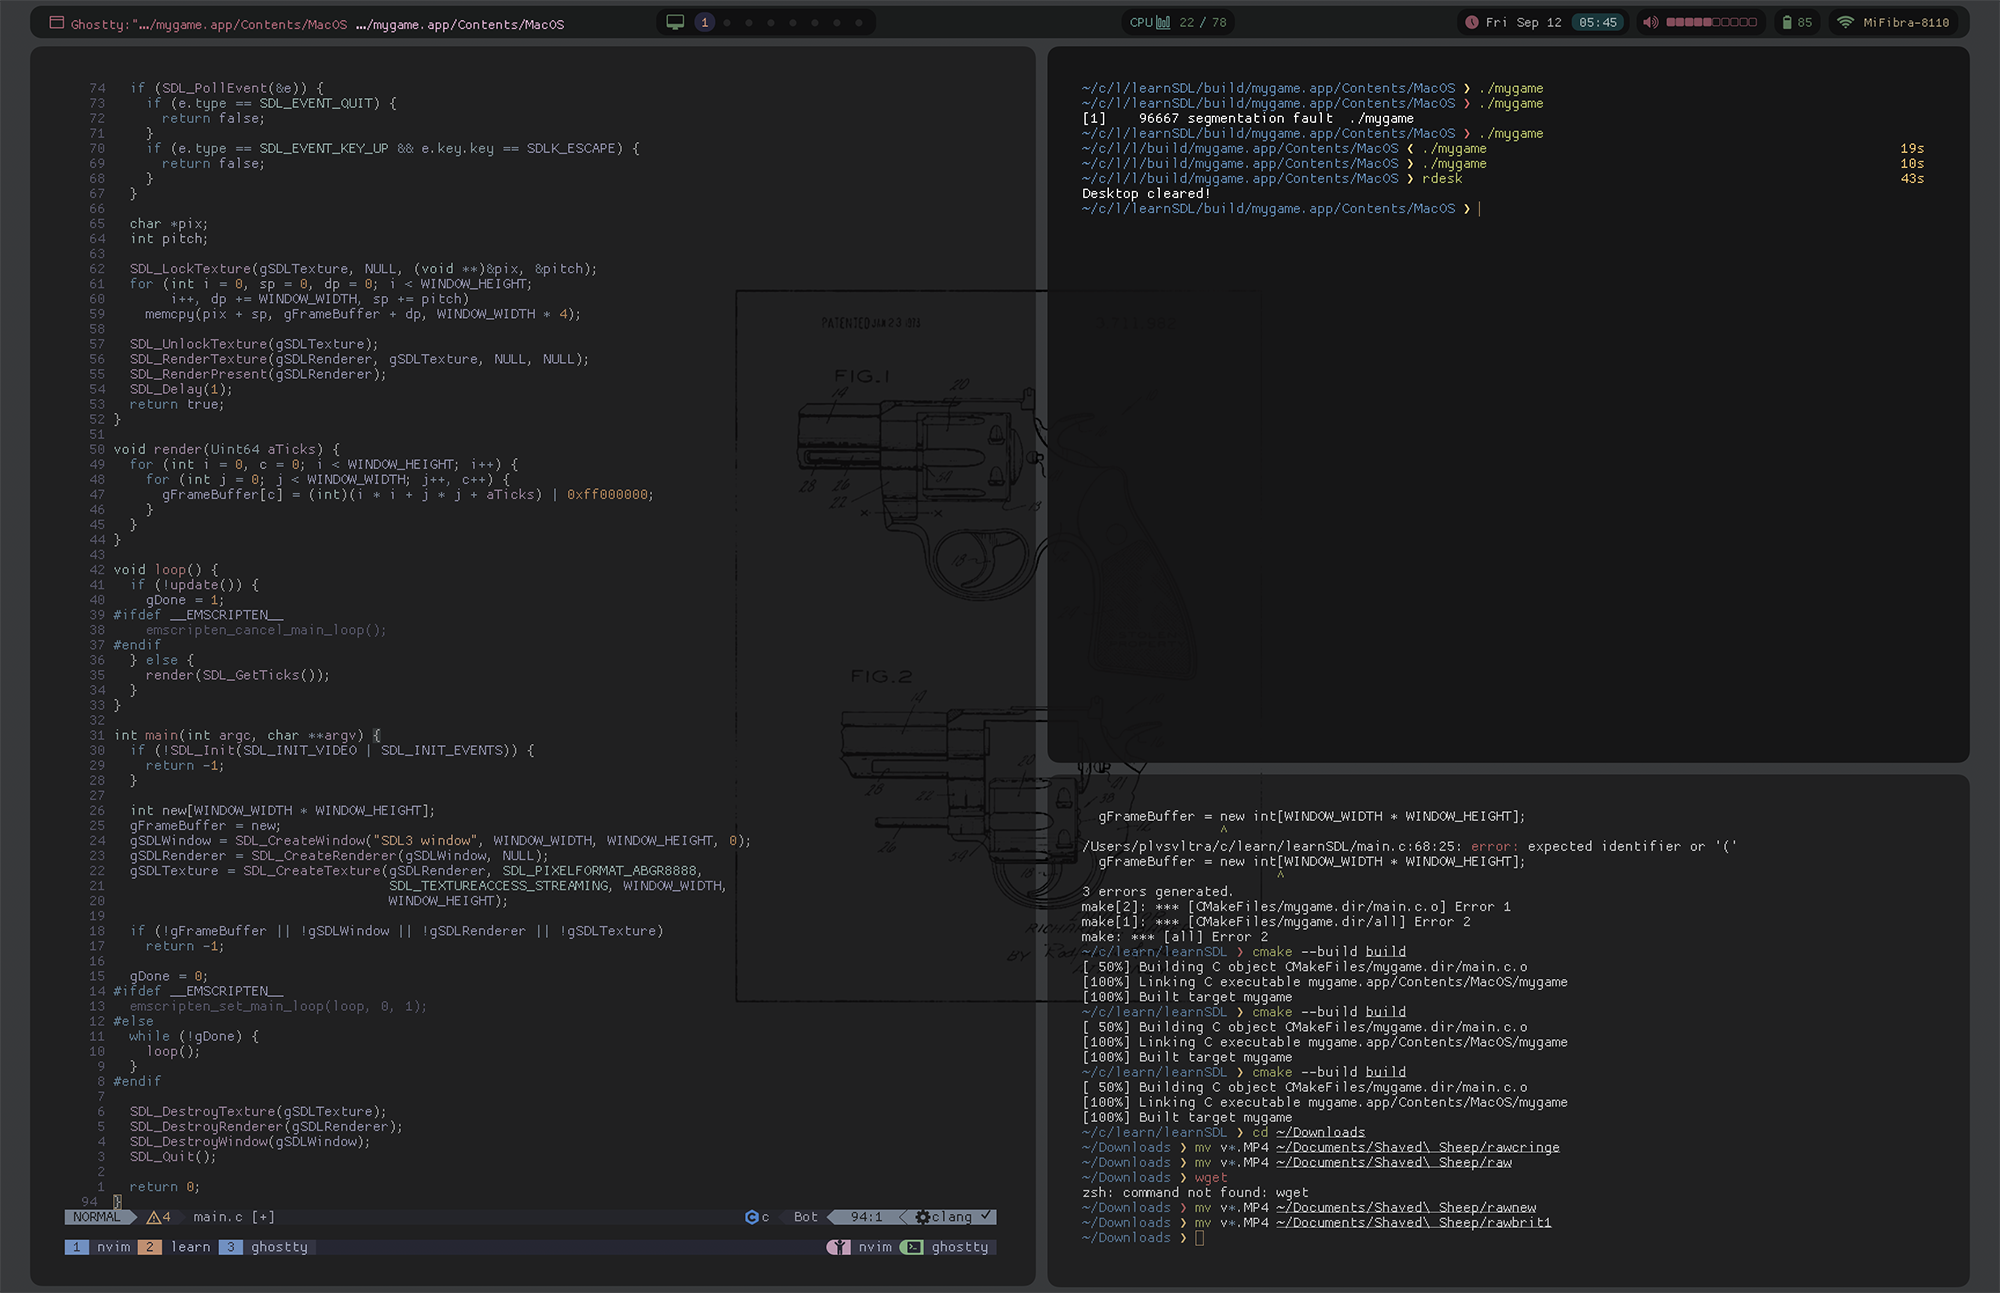
Task: Click the bottom-right terminal prompt cursor
Action: [1200, 1238]
